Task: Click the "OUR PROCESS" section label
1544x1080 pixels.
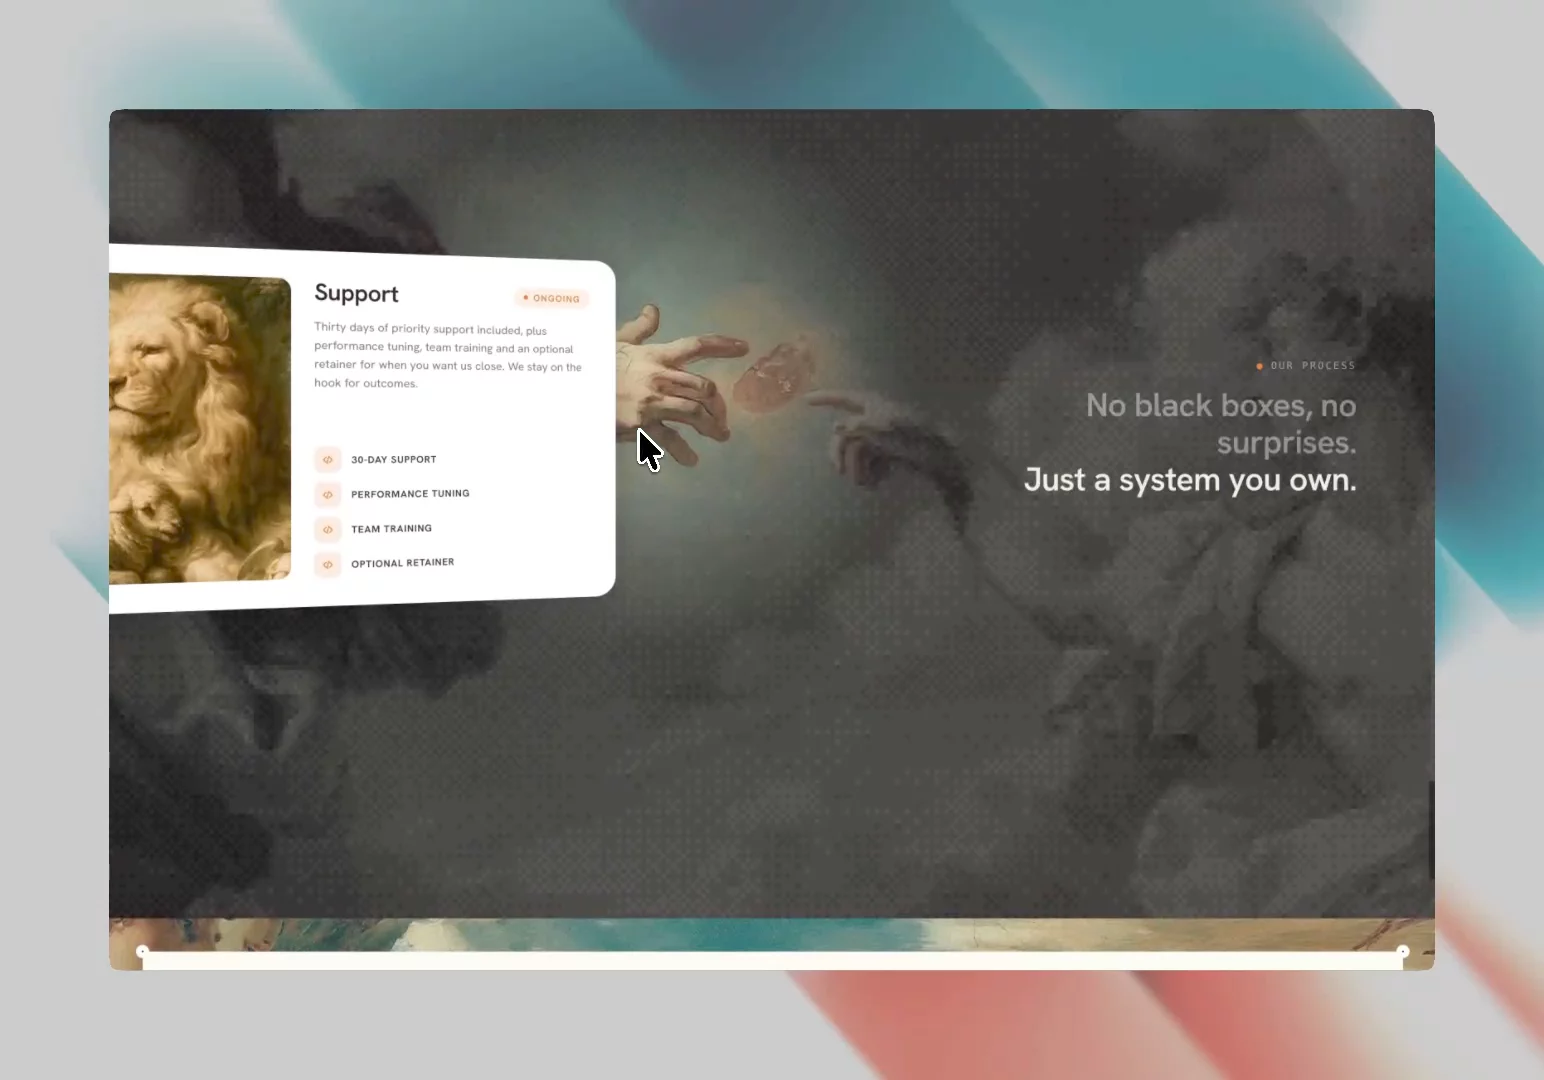Action: click(1306, 366)
